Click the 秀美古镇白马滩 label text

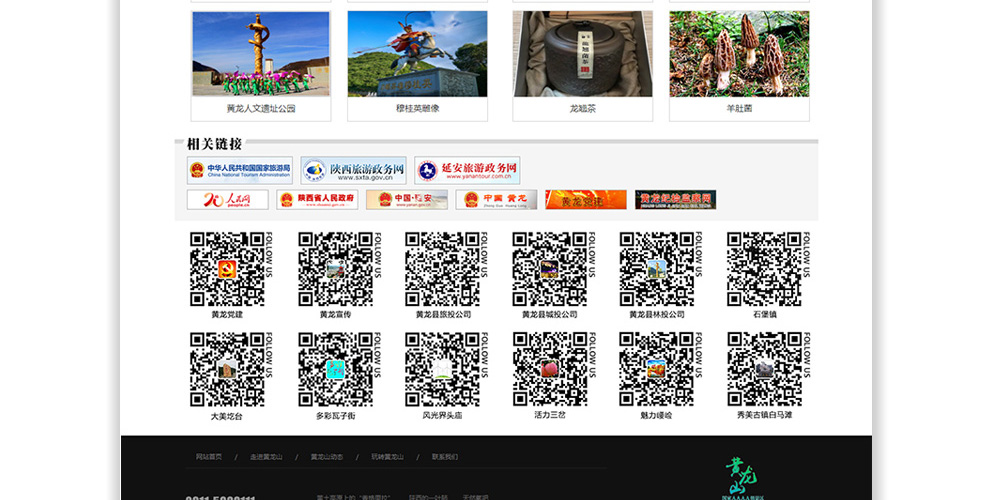(765, 415)
